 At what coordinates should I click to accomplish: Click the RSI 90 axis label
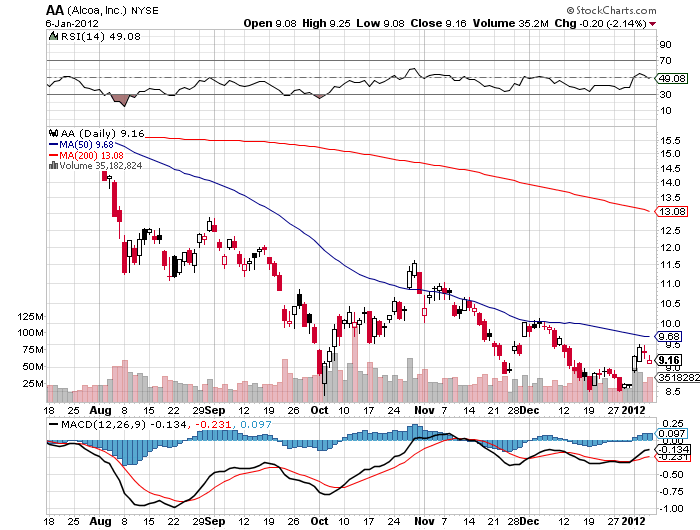tap(666, 45)
